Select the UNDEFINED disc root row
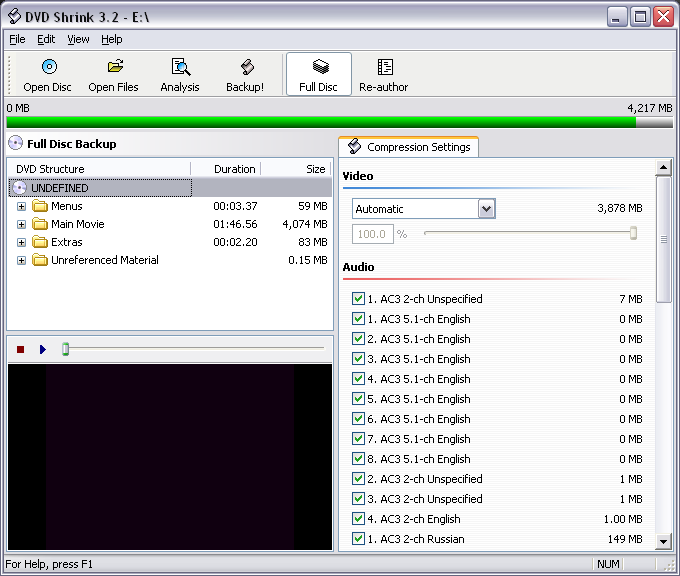680x576 pixels. point(170,188)
